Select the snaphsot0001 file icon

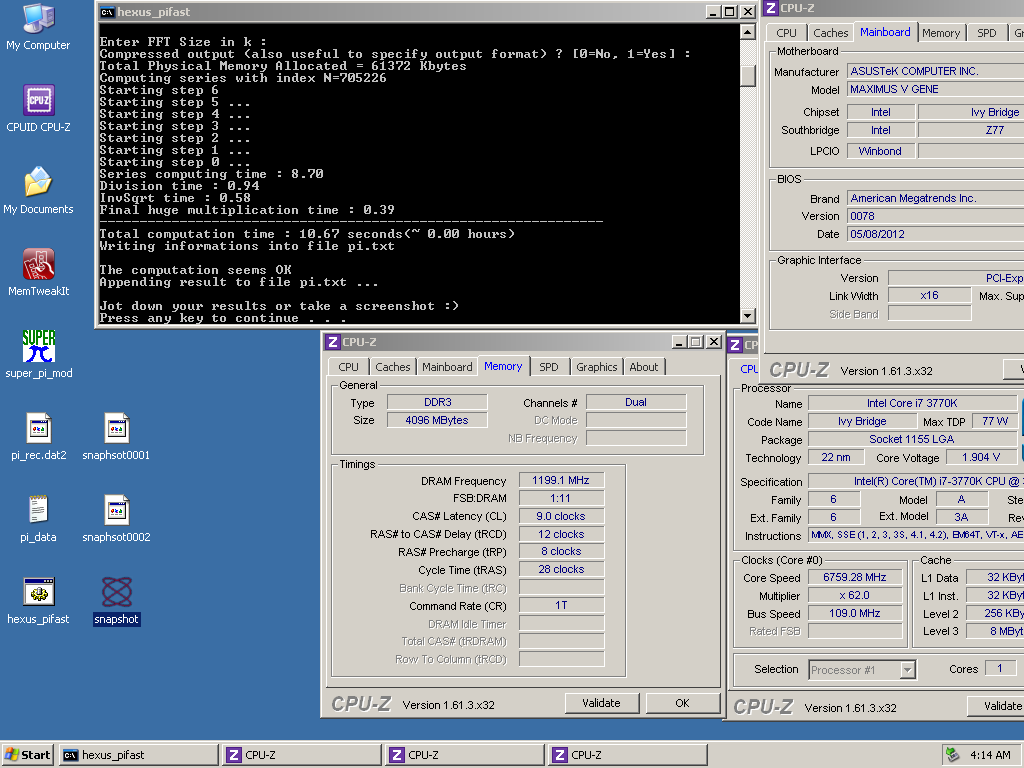click(116, 430)
